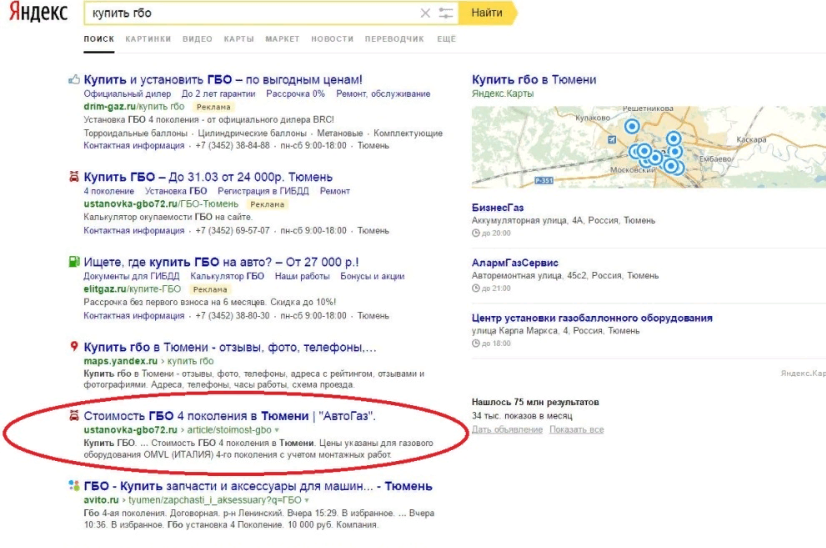The image size is (826, 548).
Task: Open the Маркет tab
Action: pos(282,39)
